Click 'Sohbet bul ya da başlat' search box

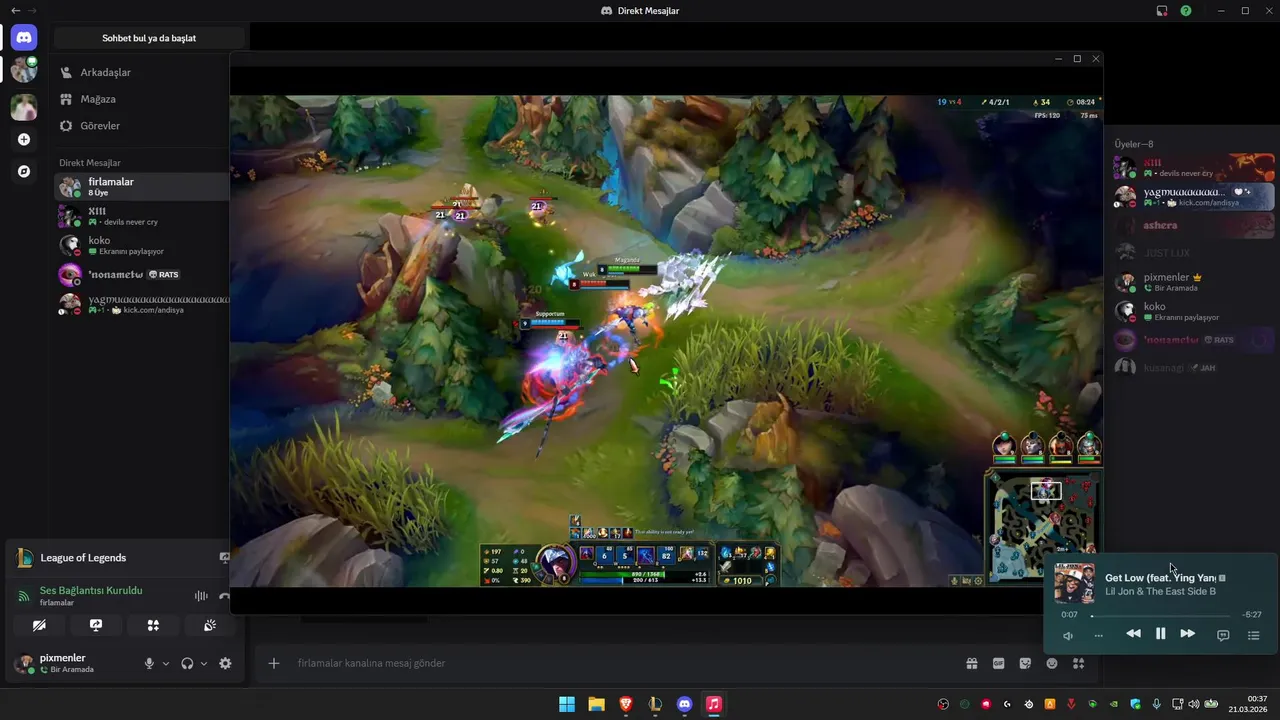(149, 38)
